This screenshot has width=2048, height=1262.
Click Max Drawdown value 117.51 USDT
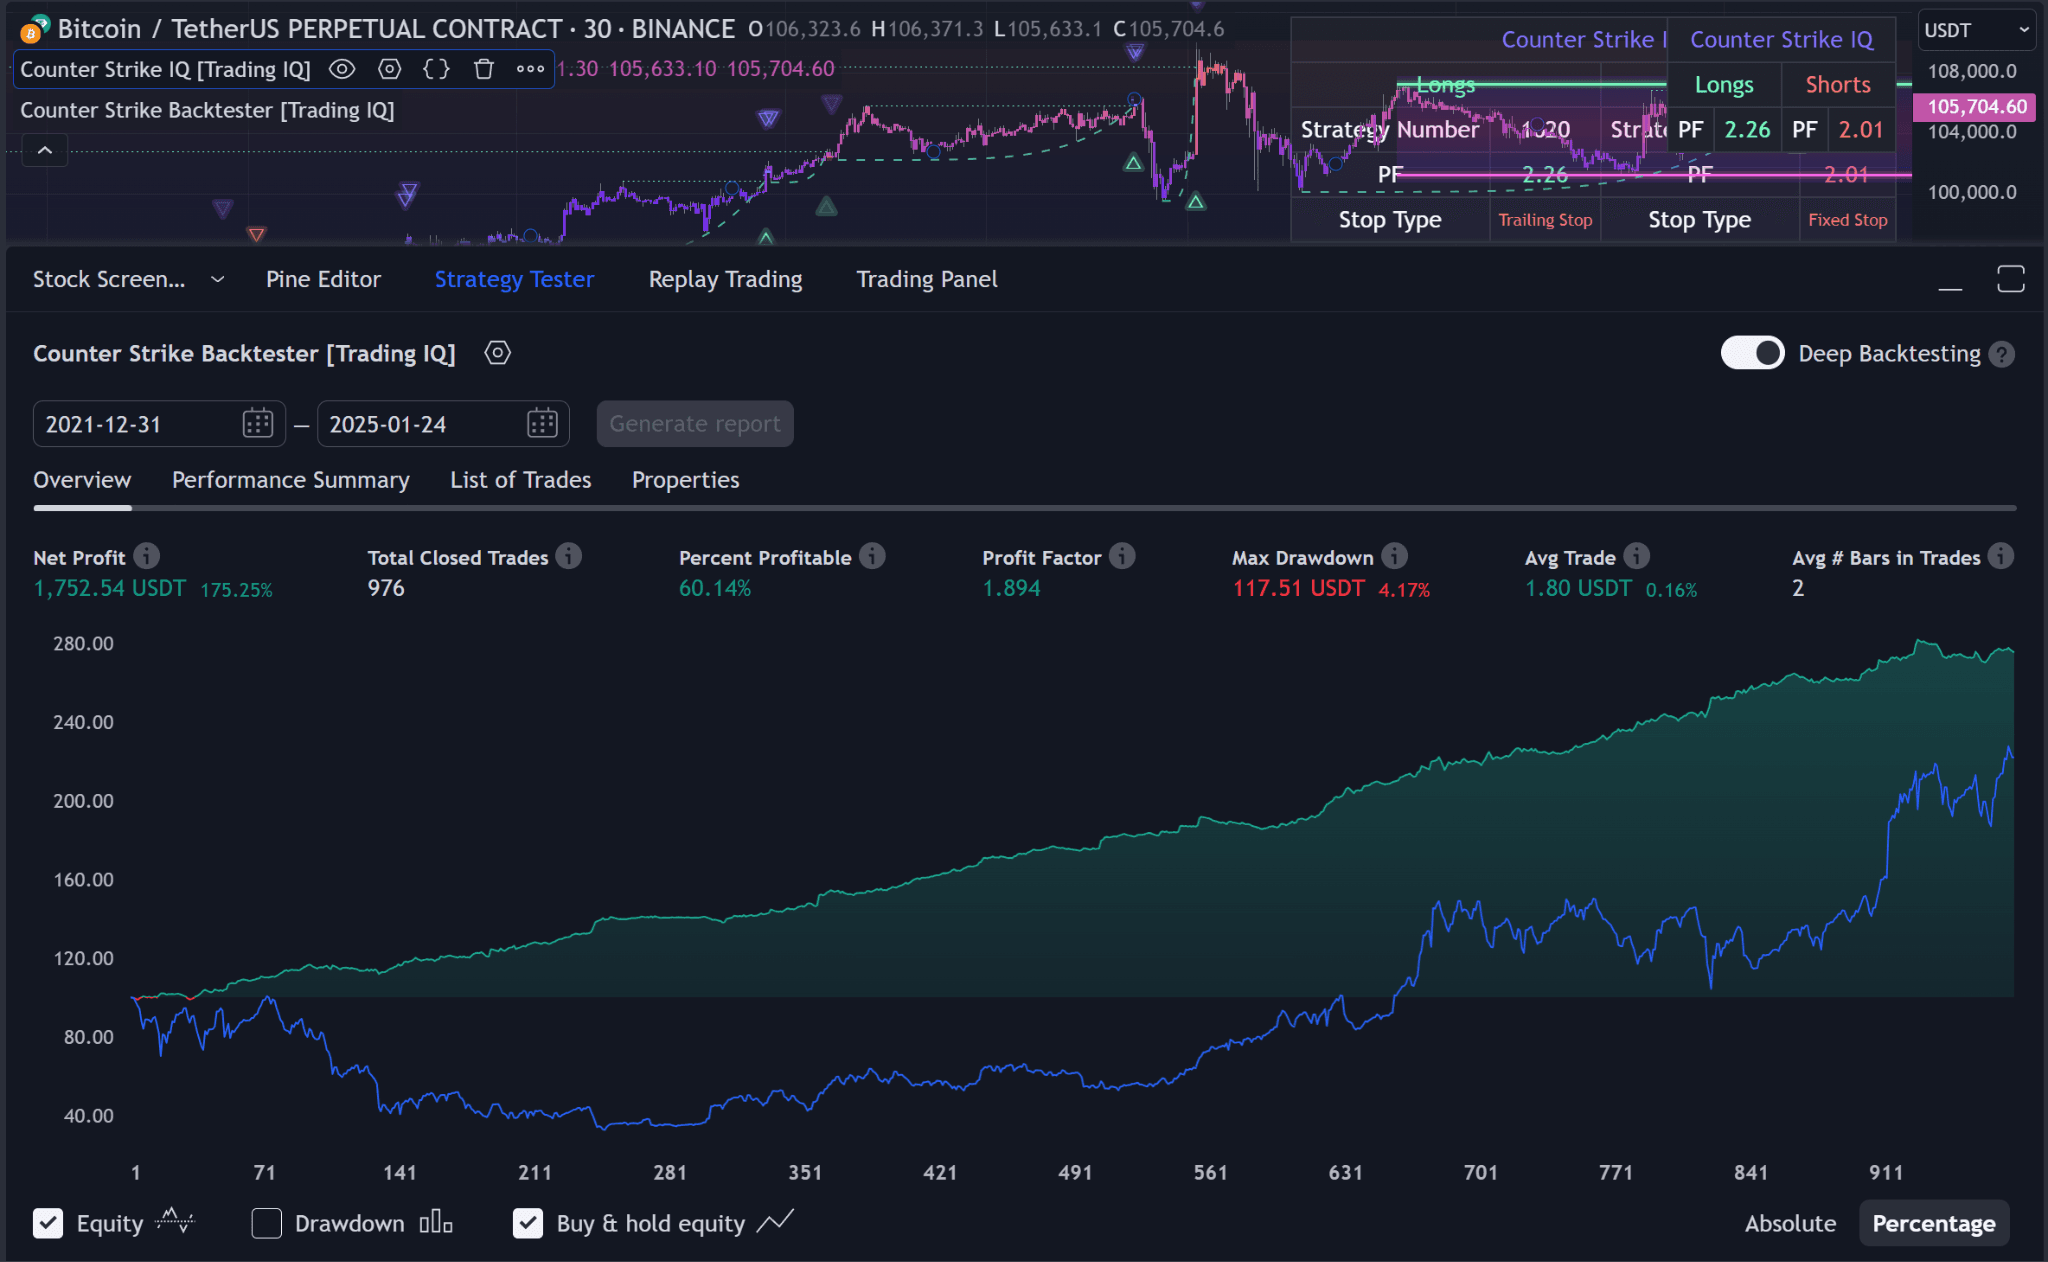1298,589
